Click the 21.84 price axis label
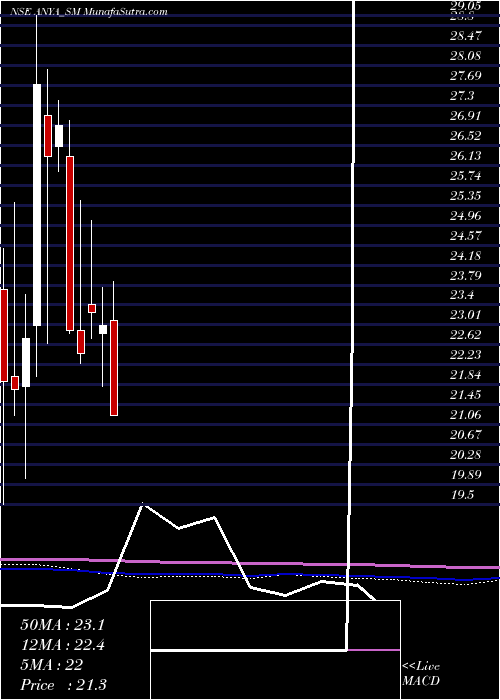Screen dimensions: 500x700 (465, 375)
